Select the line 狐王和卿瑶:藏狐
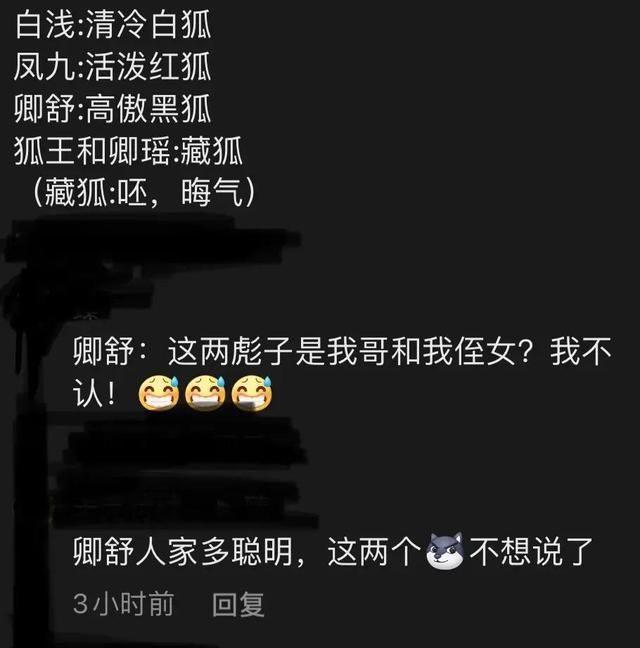 128,151
